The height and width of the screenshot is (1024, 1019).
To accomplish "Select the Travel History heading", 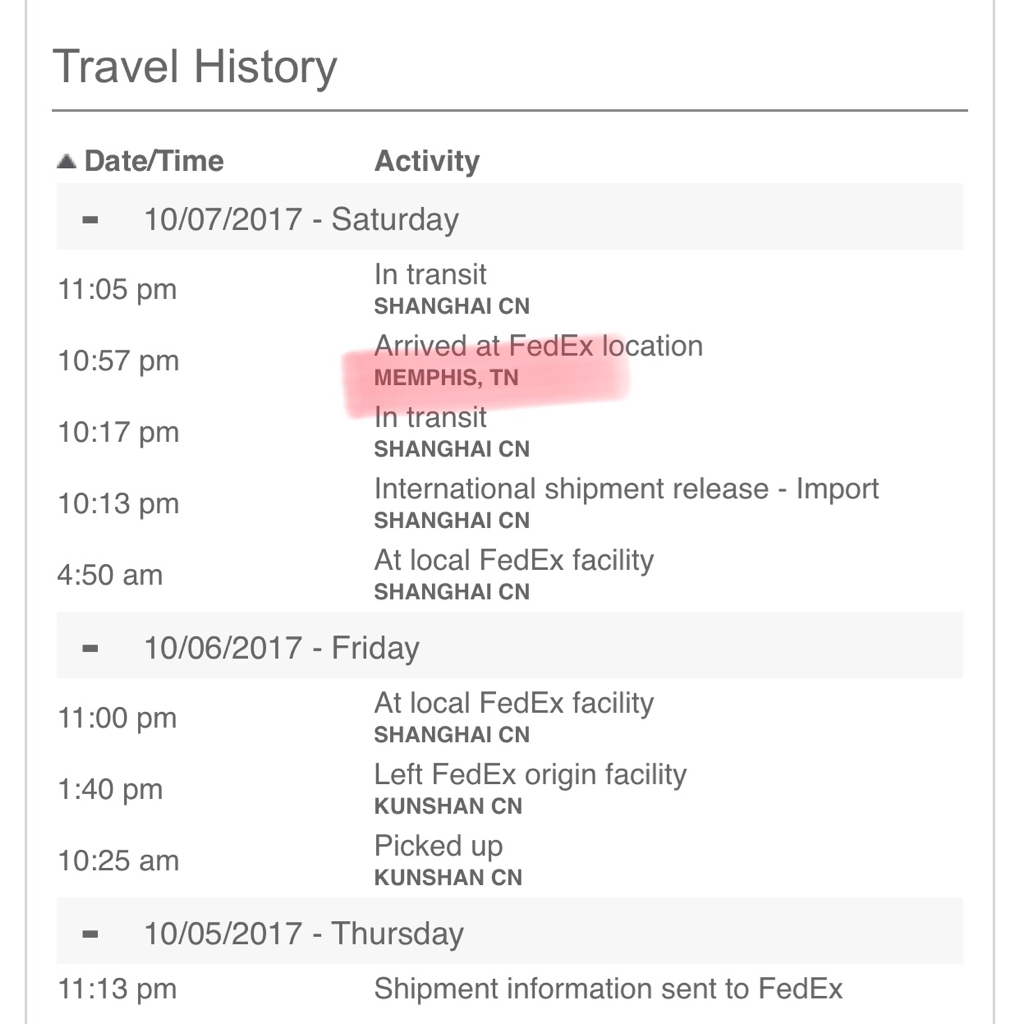I will click(x=195, y=67).
